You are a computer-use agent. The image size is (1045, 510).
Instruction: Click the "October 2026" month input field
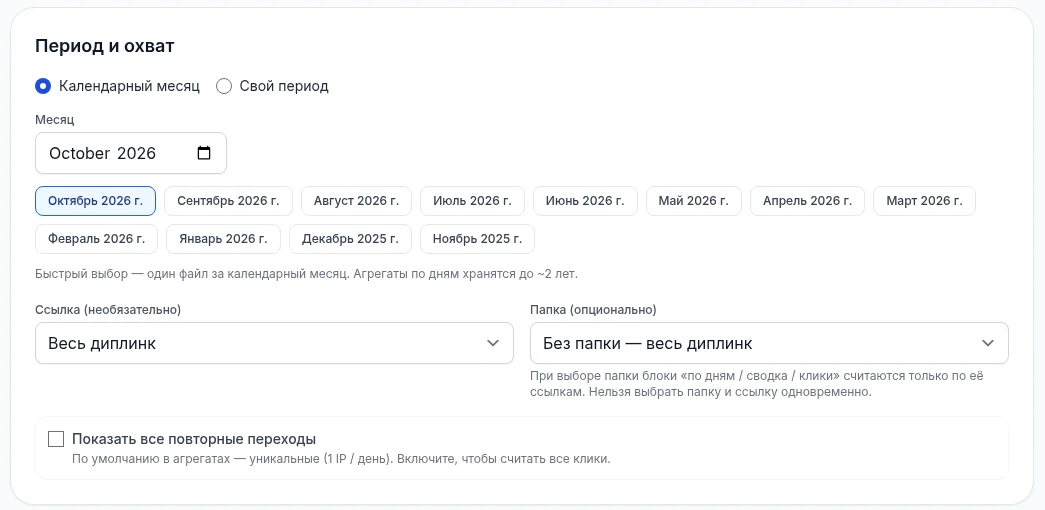click(x=131, y=153)
